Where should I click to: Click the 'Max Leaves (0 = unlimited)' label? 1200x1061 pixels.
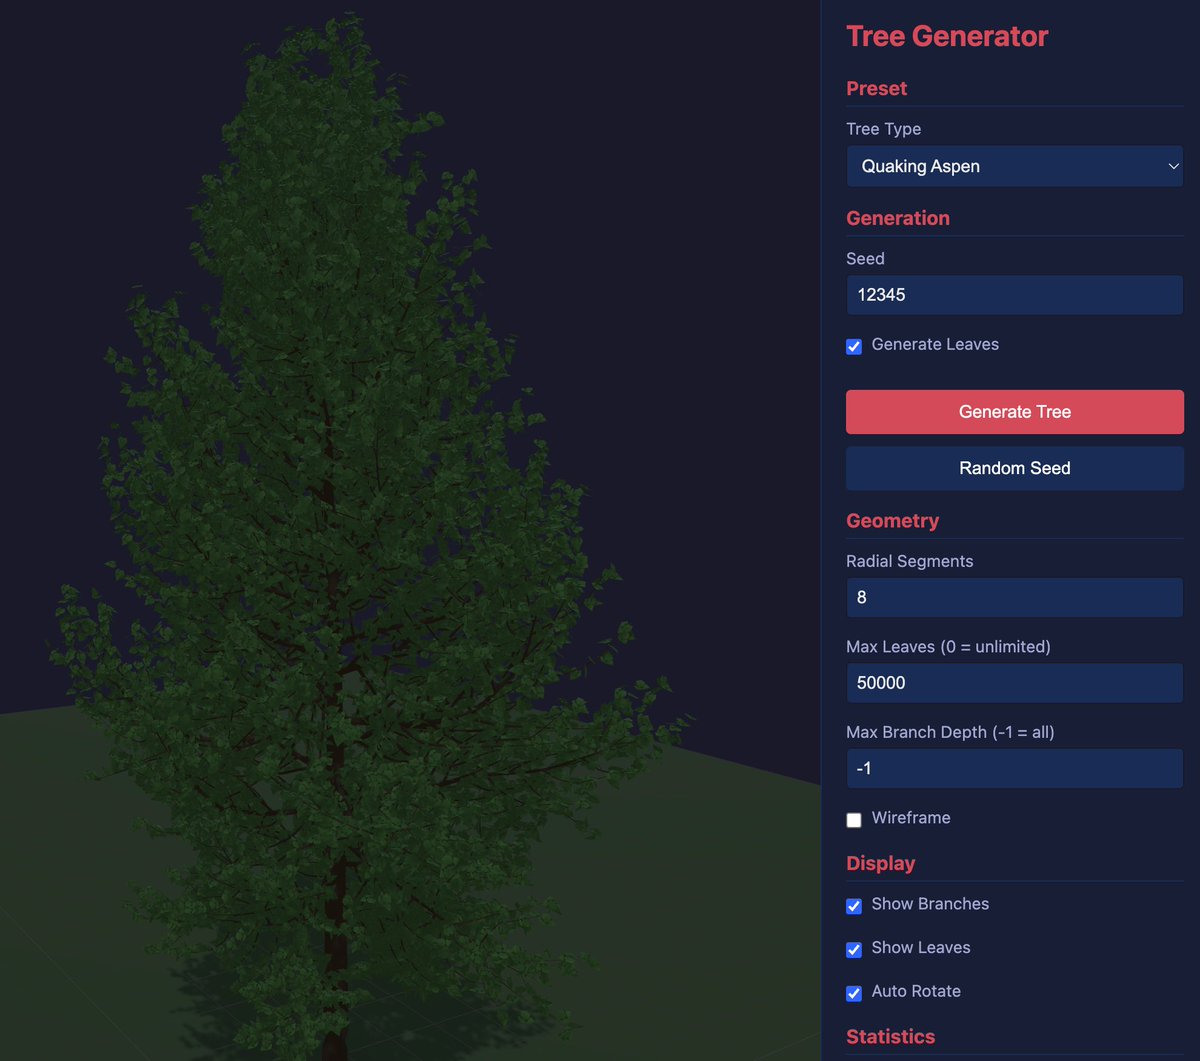[948, 647]
